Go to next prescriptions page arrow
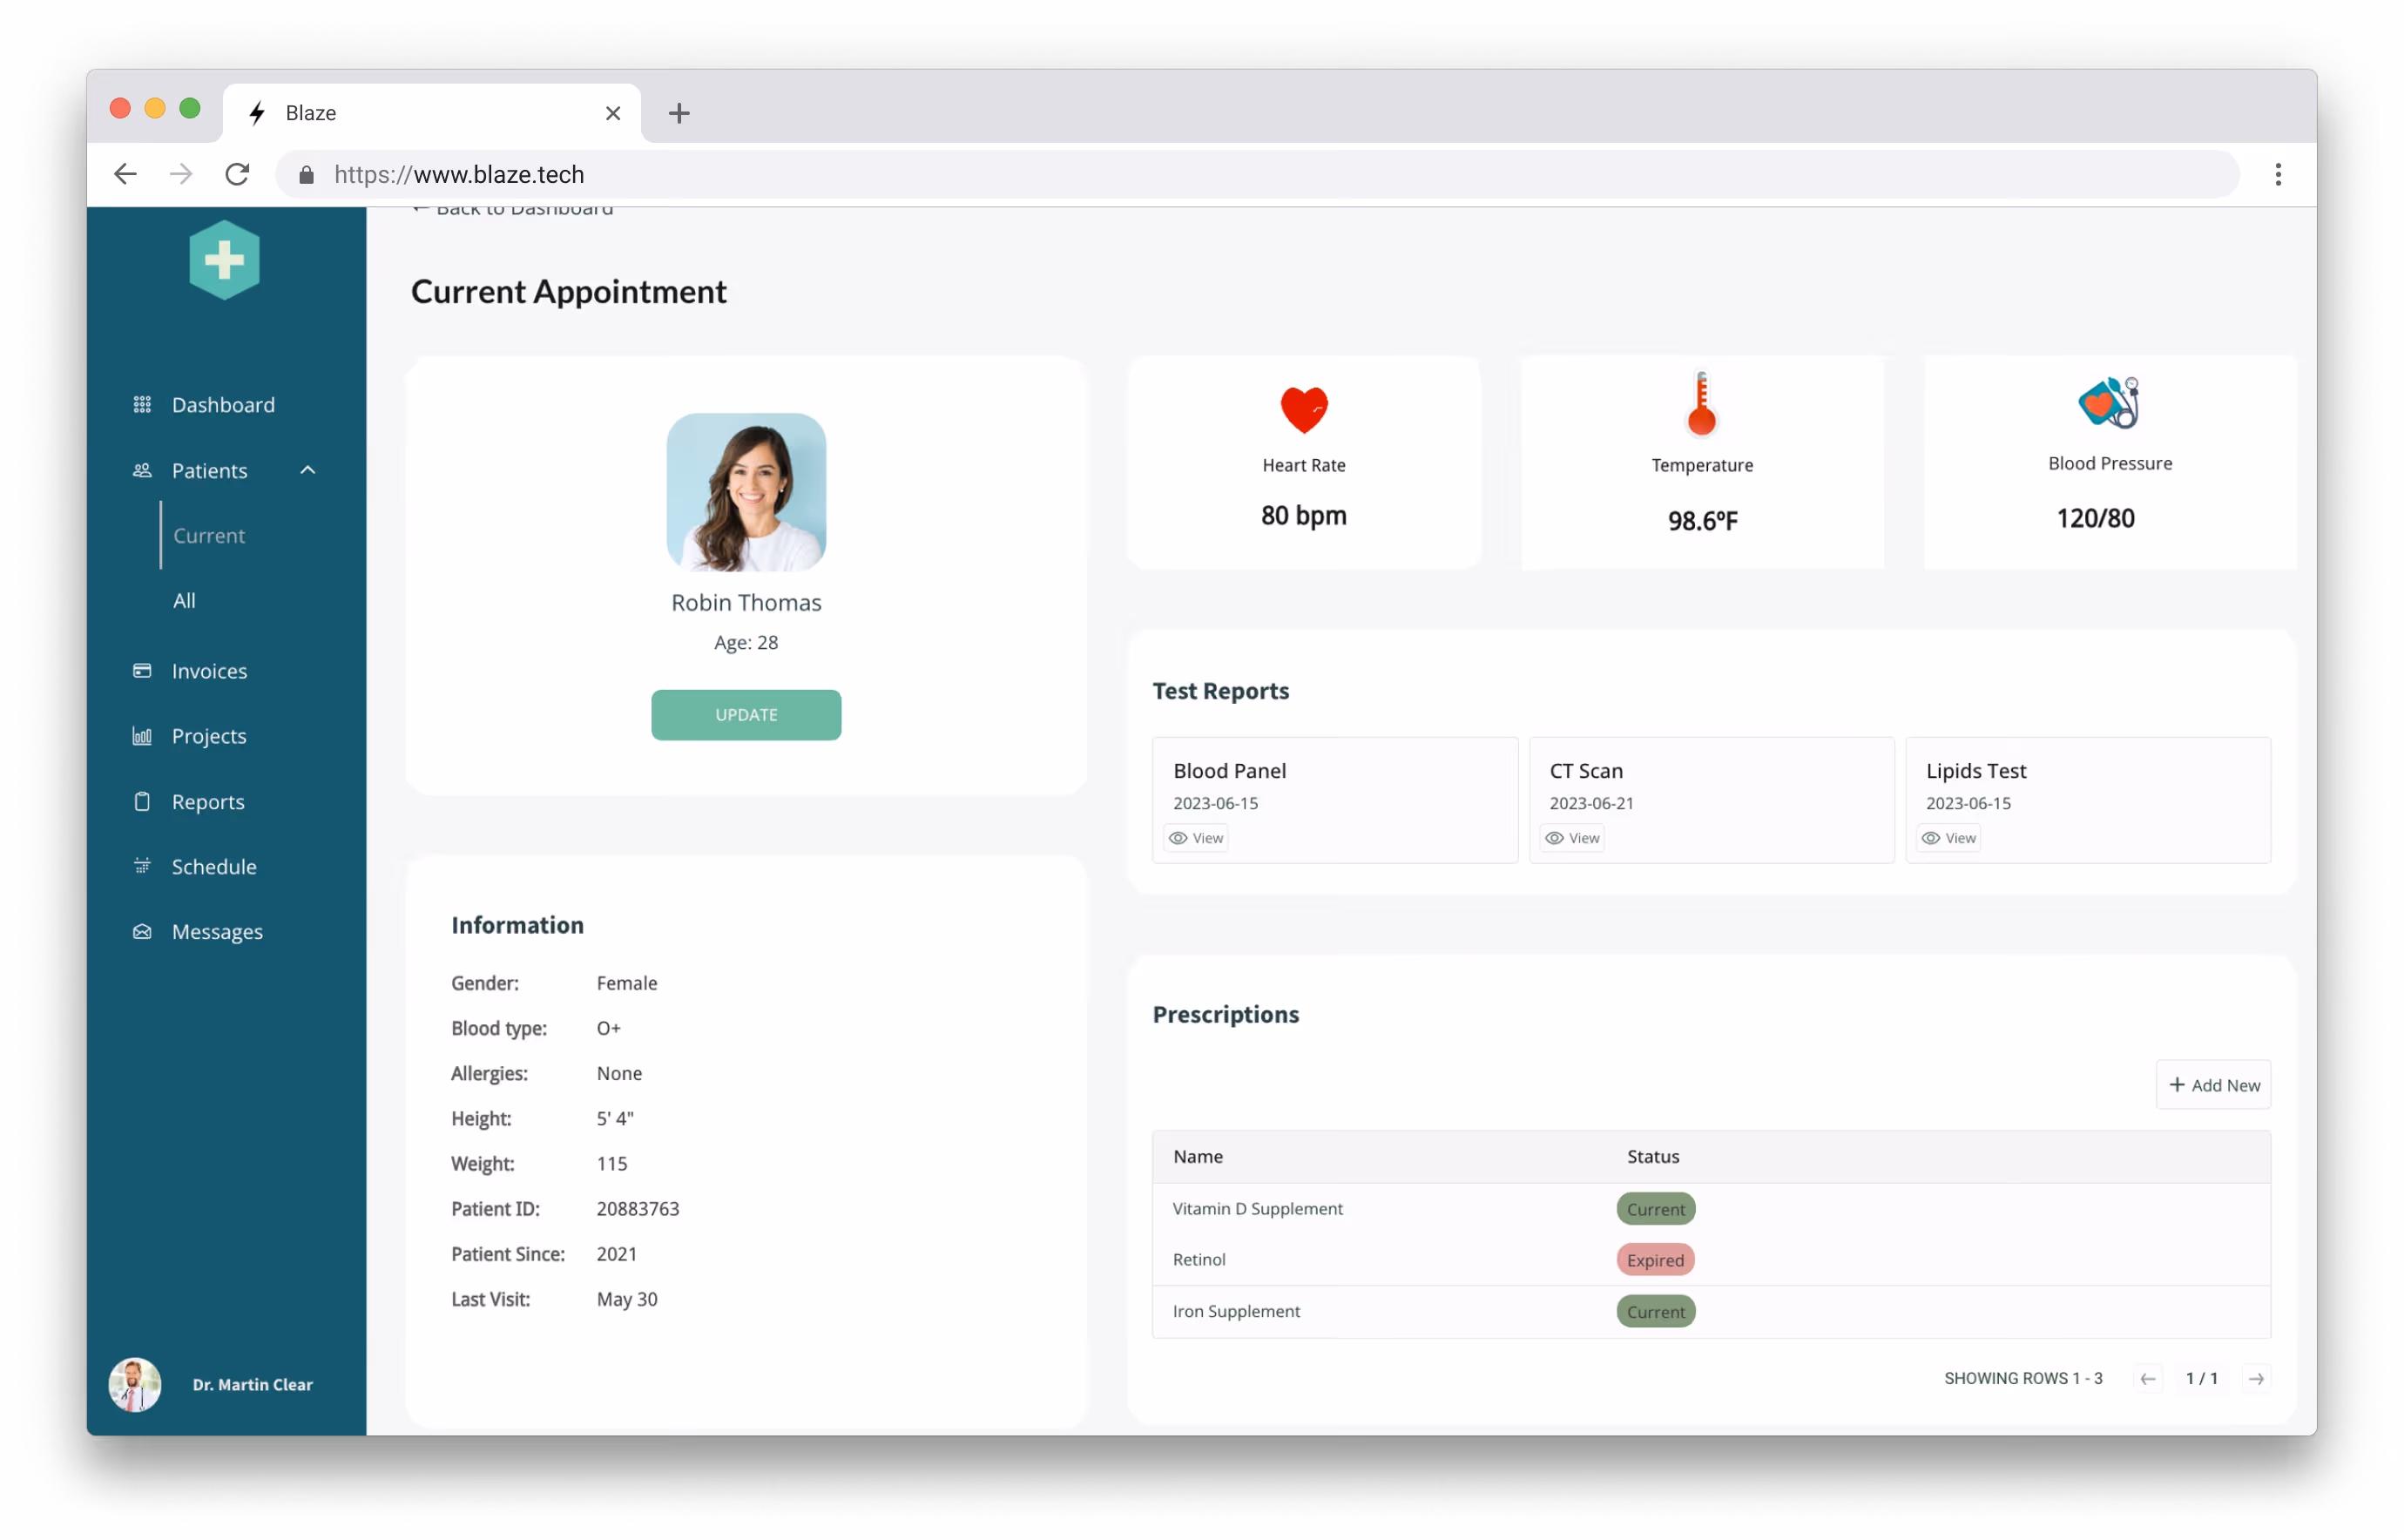 pyautogui.click(x=2256, y=1379)
